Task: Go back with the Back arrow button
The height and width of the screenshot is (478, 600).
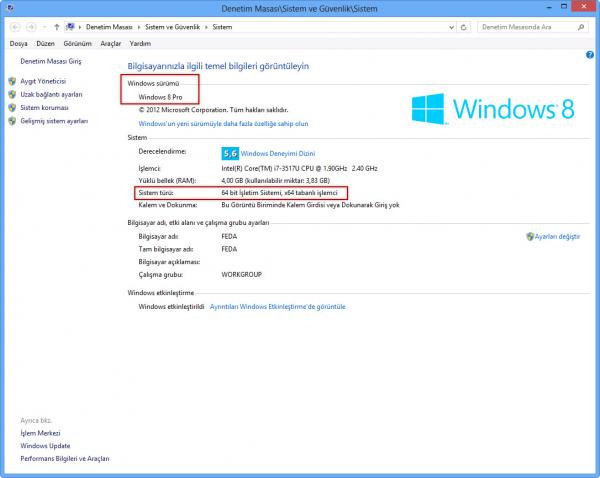Action: [x=15, y=27]
